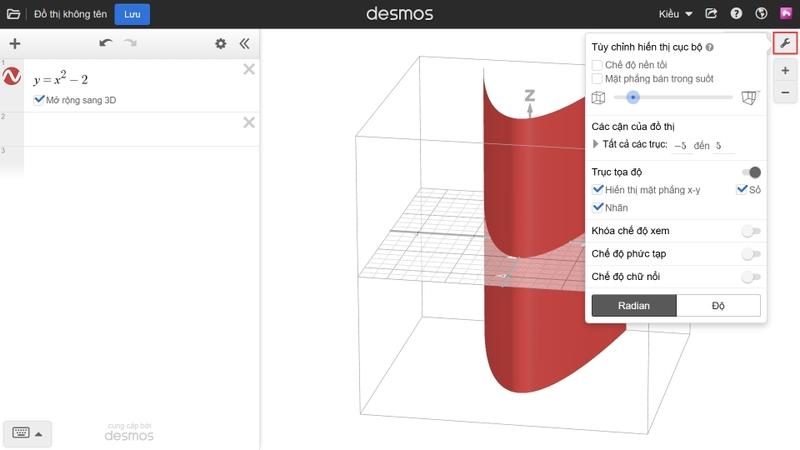Undo the last action
The height and width of the screenshot is (450, 800).
coord(106,43)
